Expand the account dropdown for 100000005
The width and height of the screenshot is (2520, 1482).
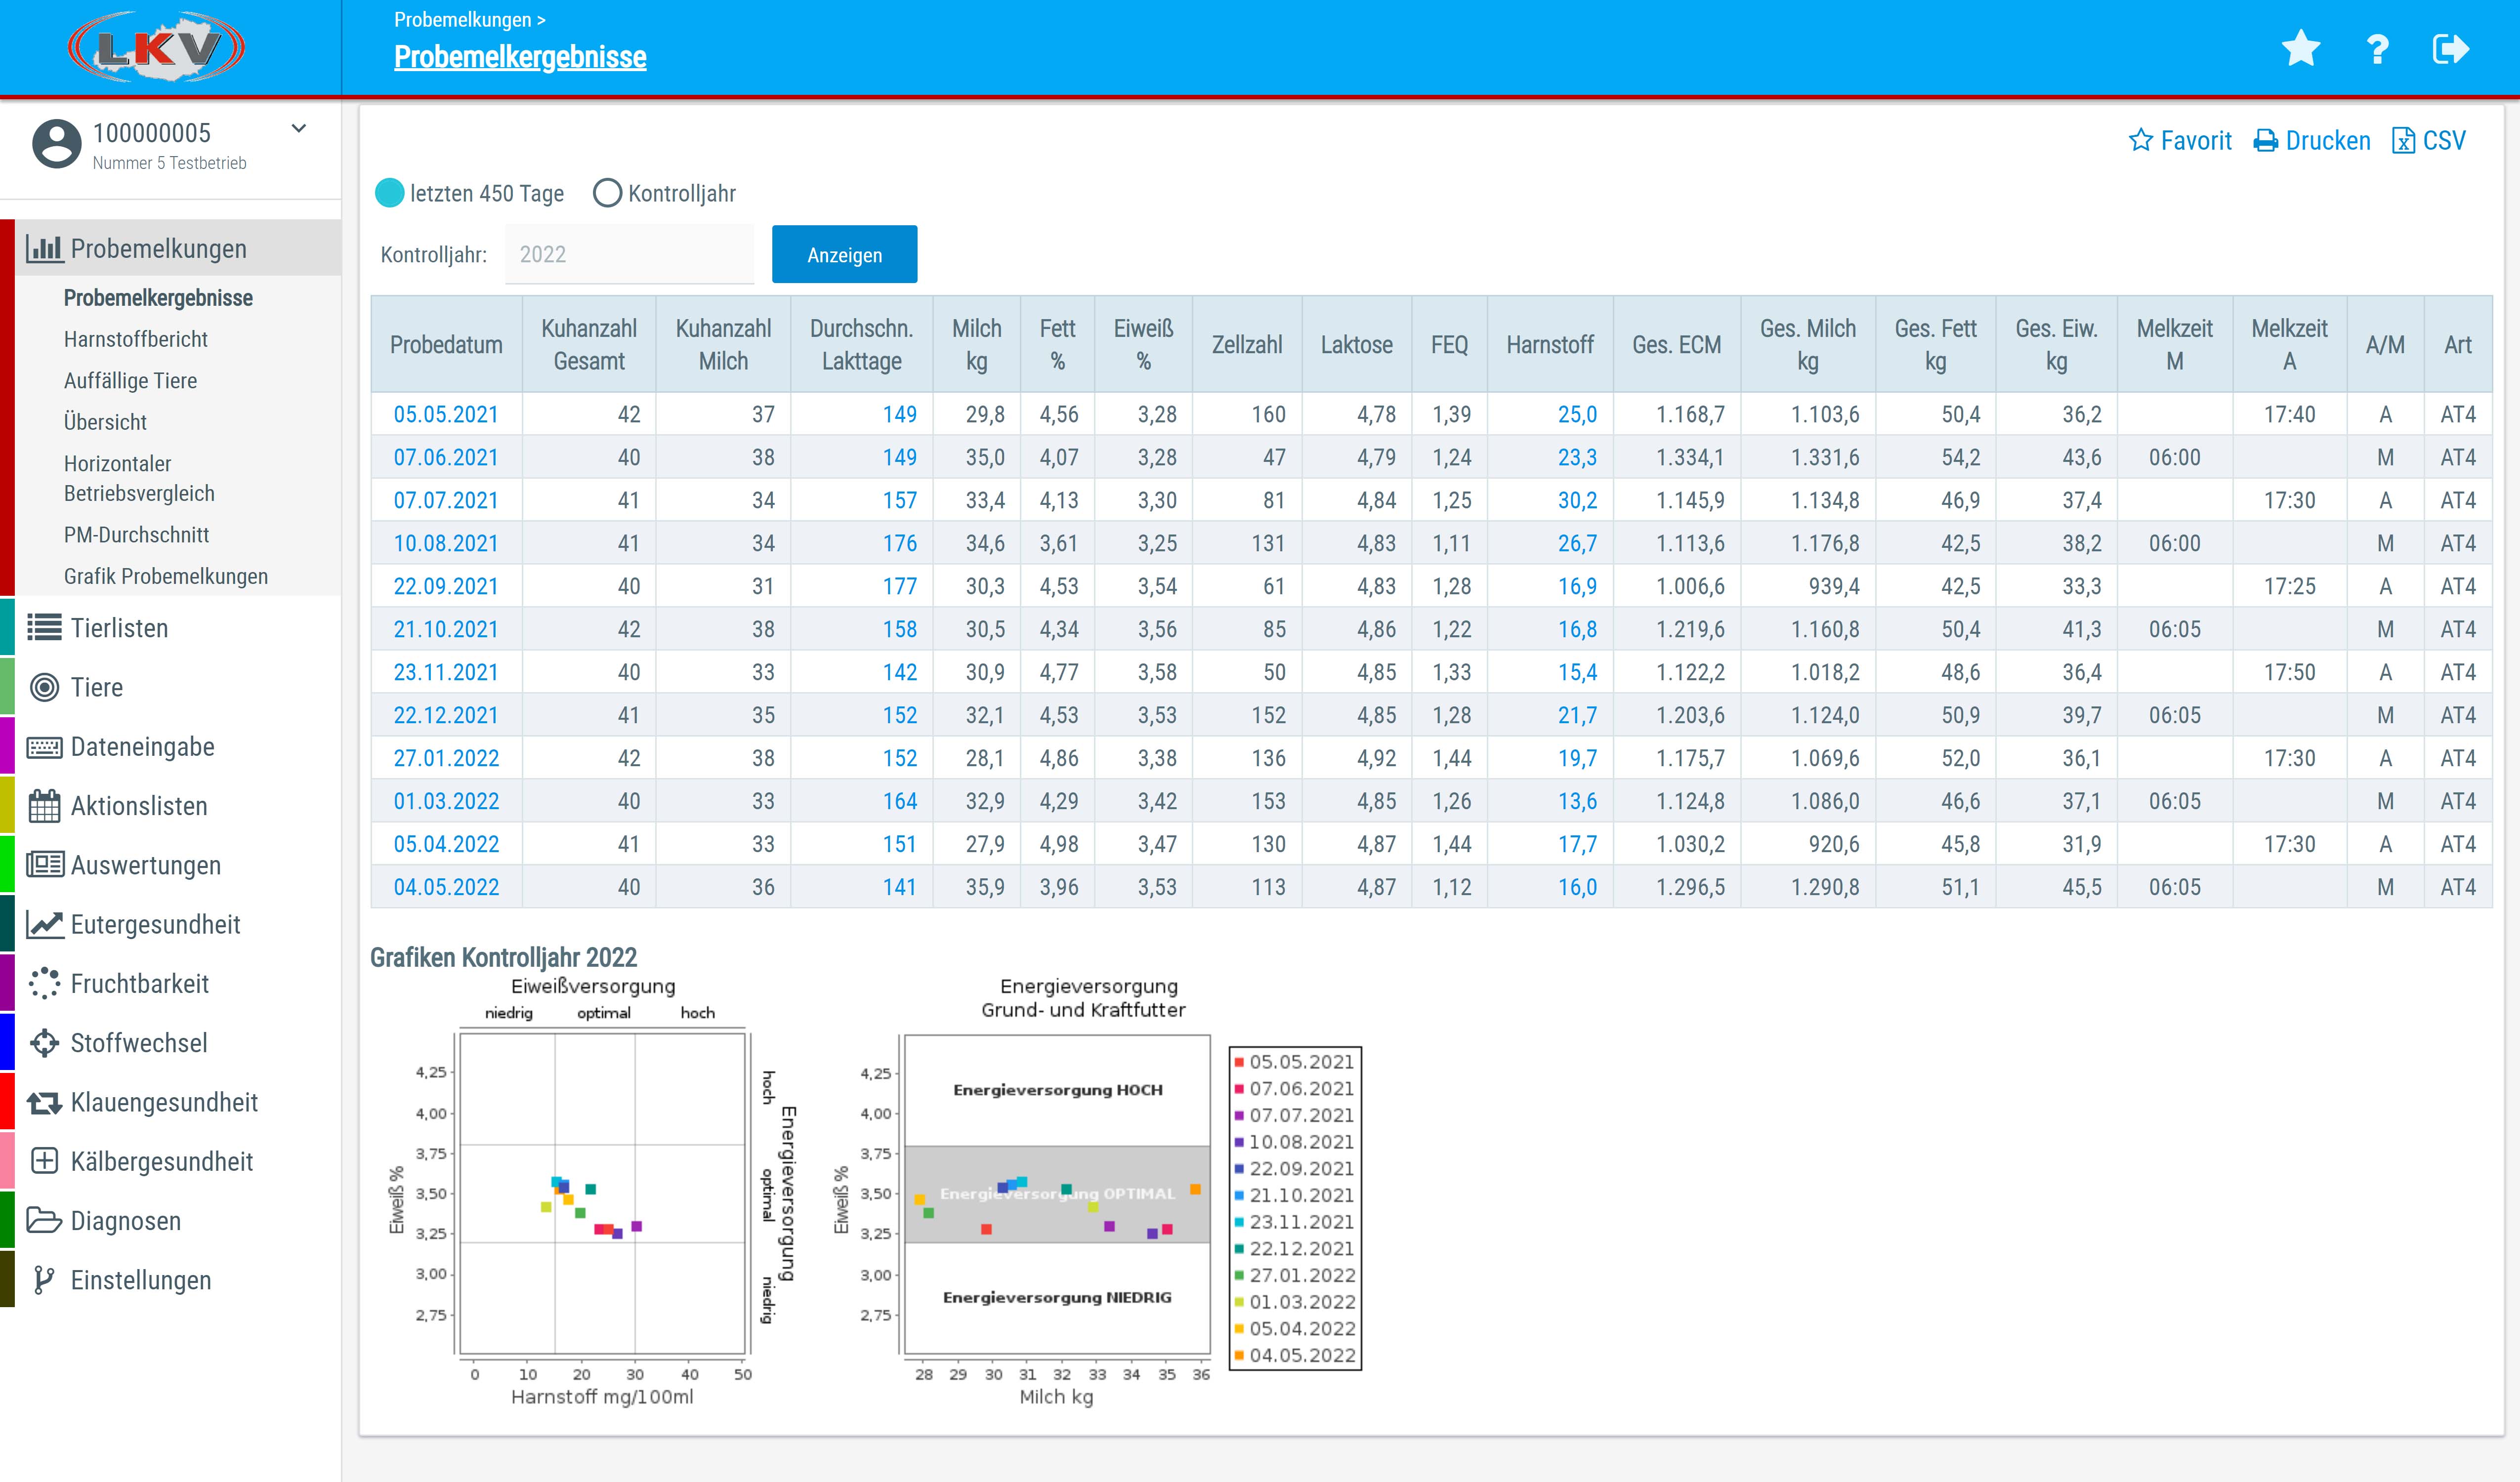tap(298, 129)
